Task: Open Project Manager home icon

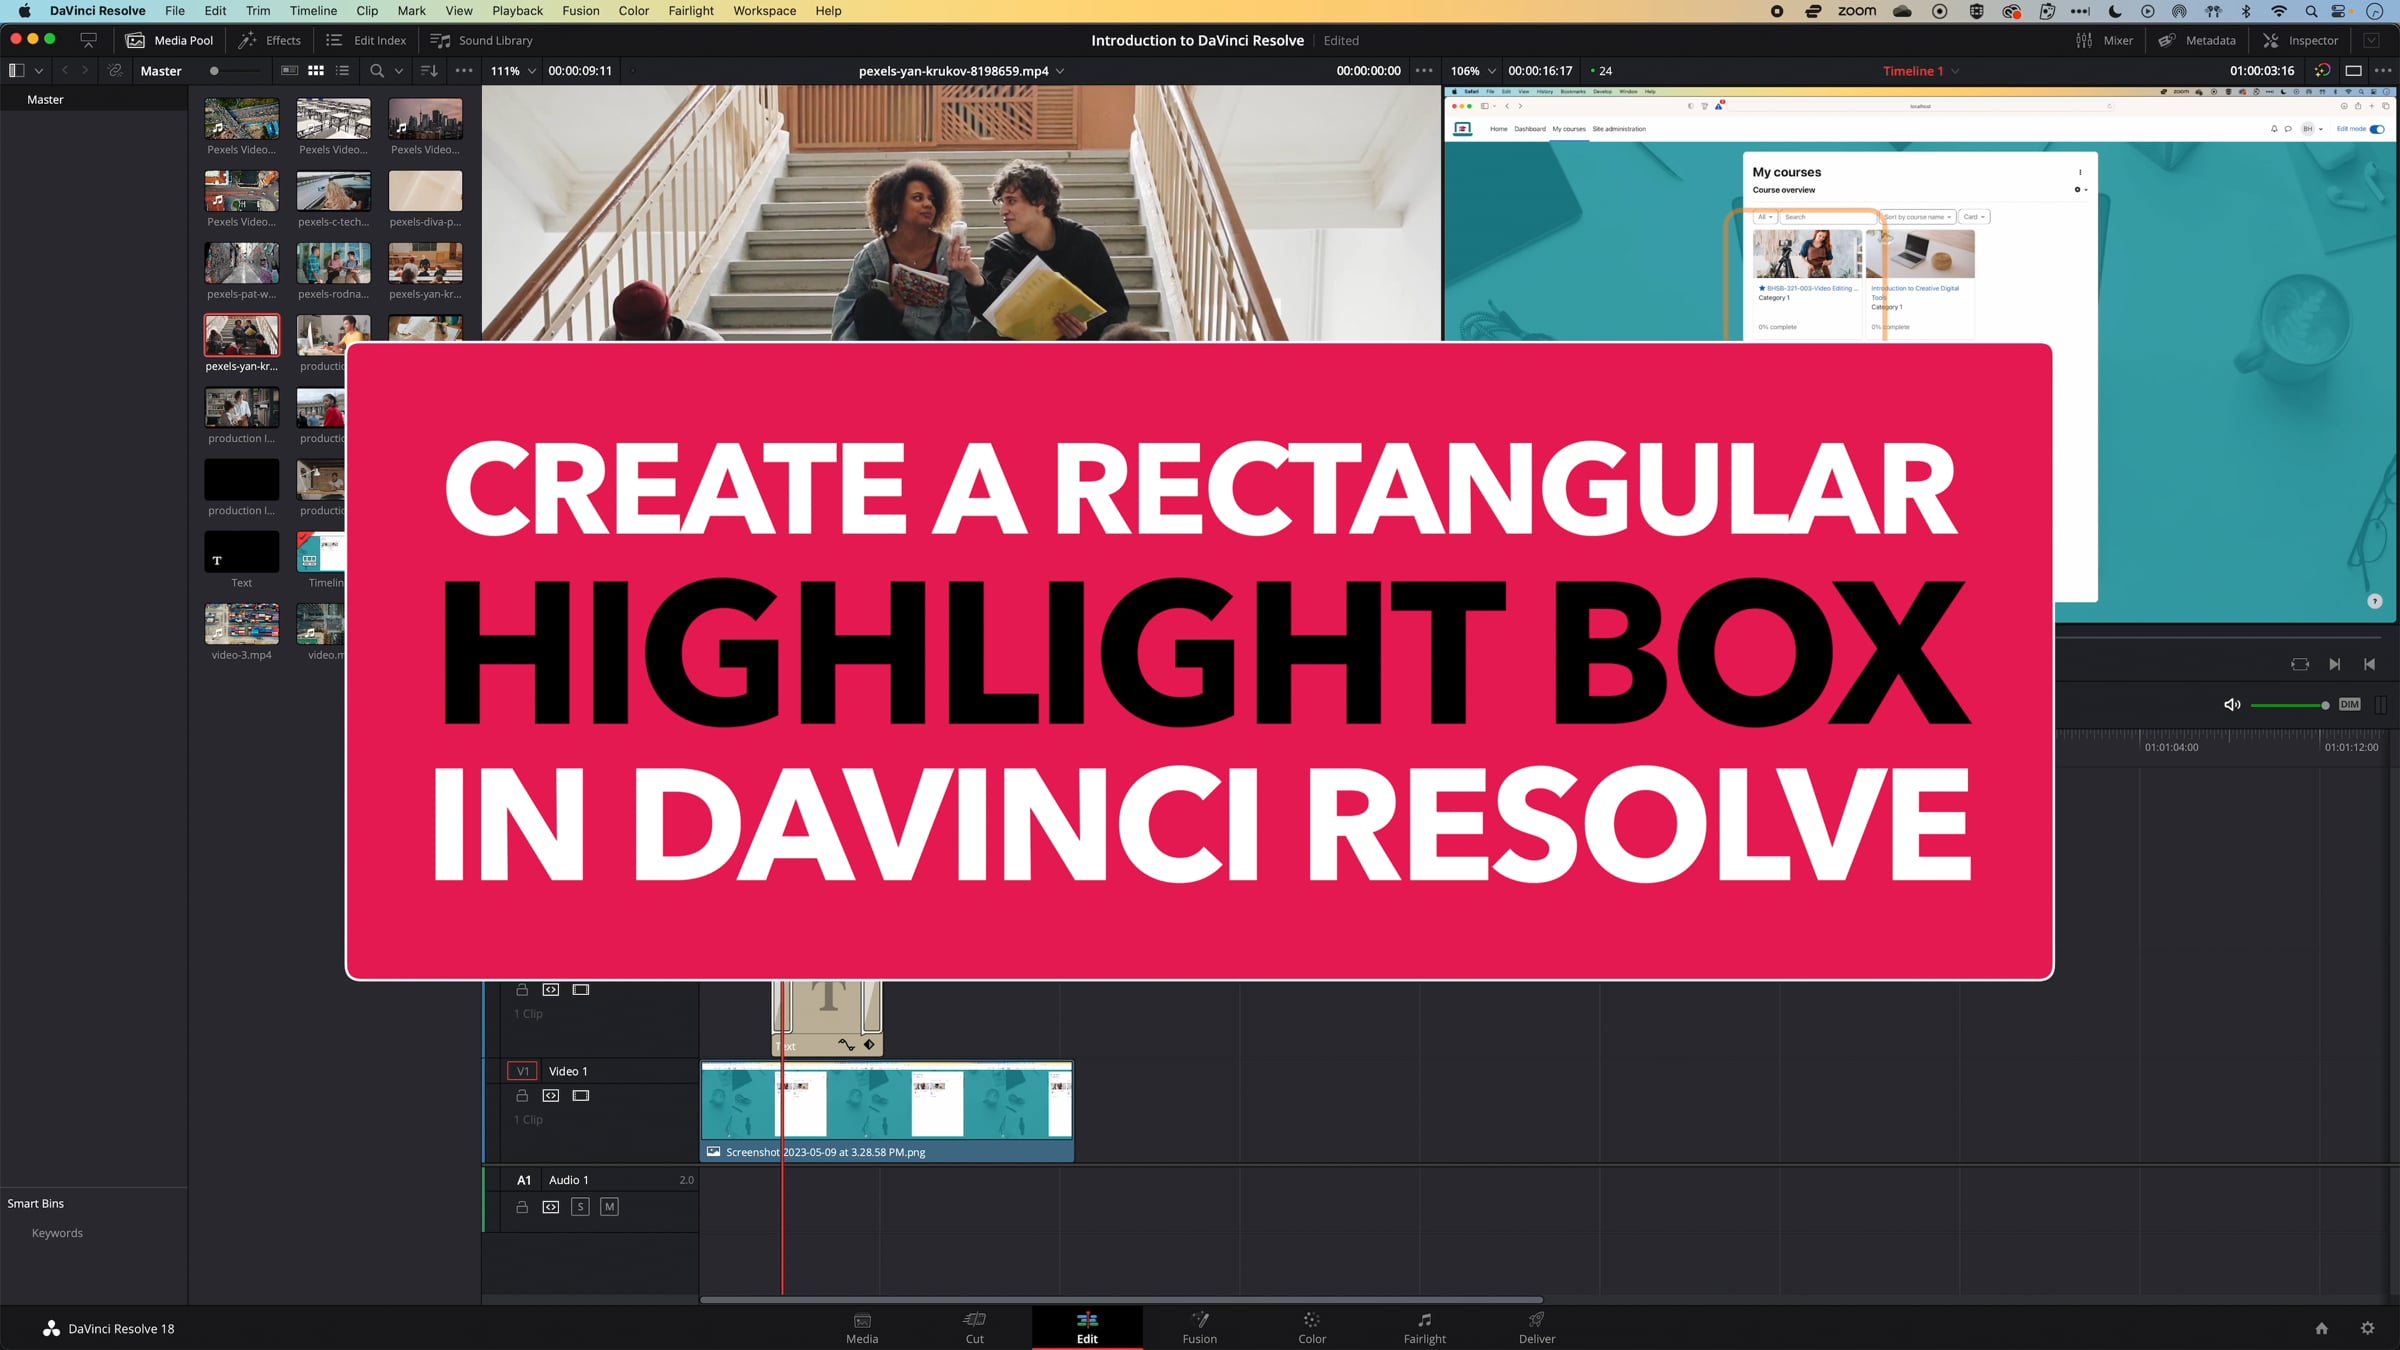Action: [2322, 1328]
